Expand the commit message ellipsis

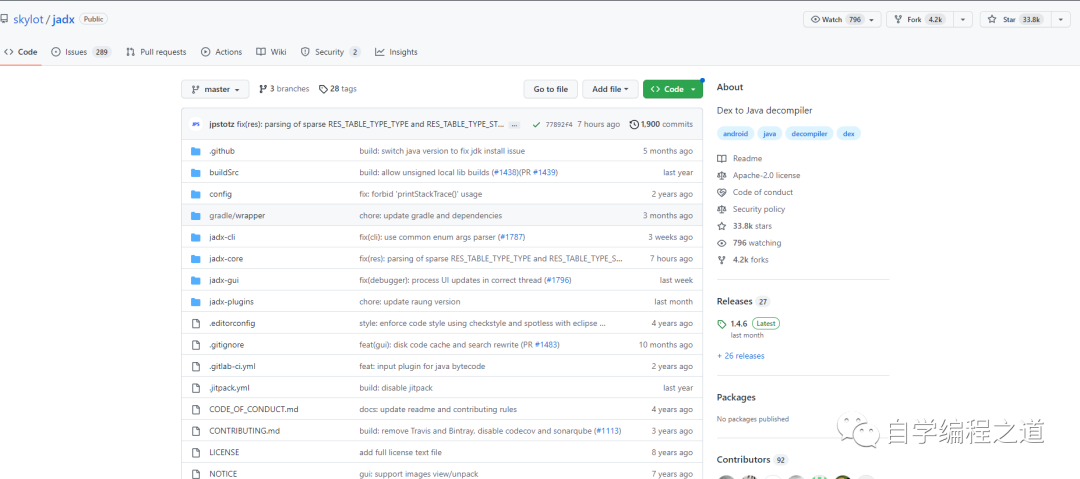[x=515, y=125]
